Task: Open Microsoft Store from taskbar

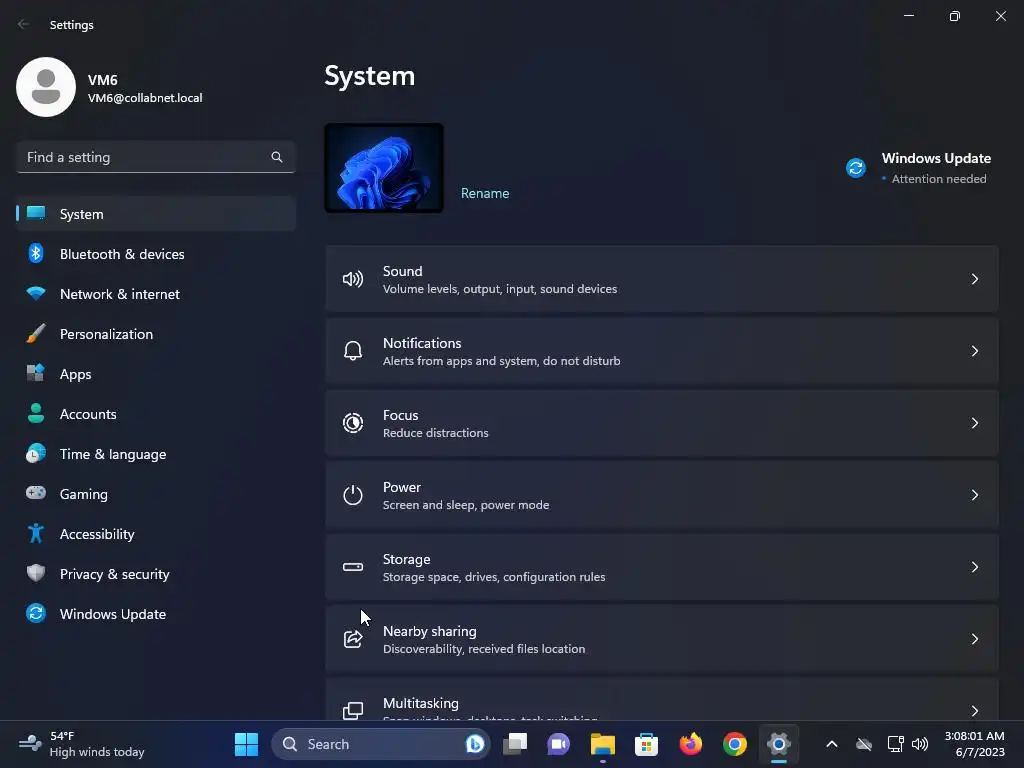Action: pos(646,744)
